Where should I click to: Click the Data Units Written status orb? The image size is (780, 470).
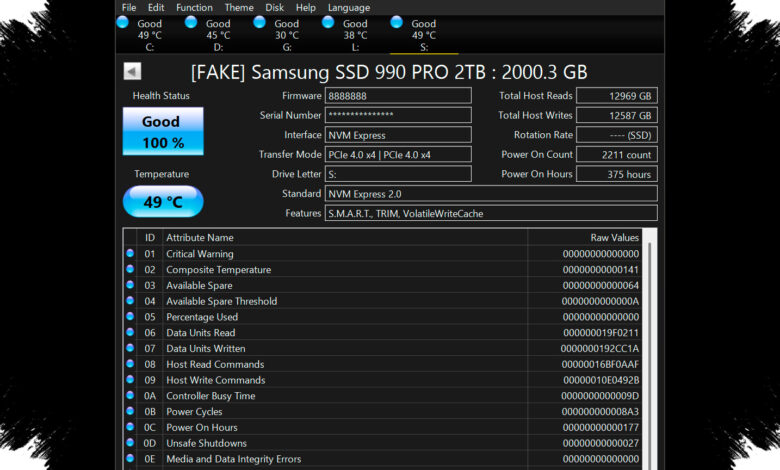[130, 348]
